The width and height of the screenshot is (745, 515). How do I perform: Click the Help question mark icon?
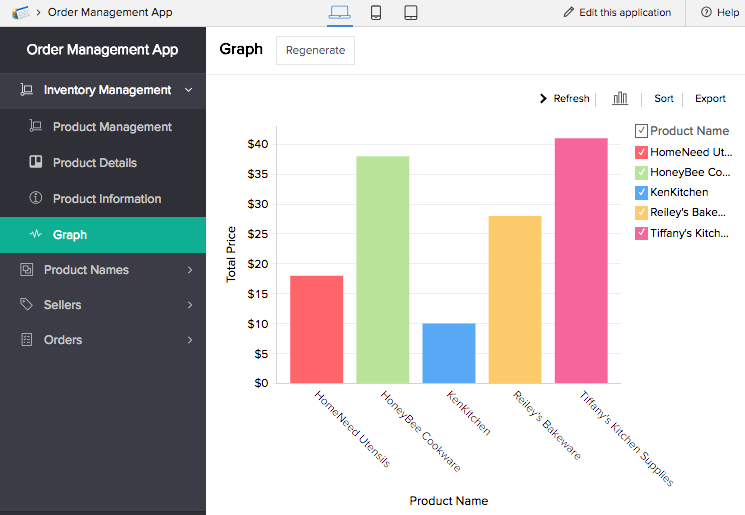pyautogui.click(x=706, y=12)
